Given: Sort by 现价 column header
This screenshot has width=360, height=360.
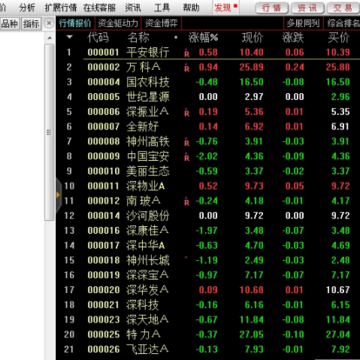Looking at the screenshot, I should click(x=252, y=38).
